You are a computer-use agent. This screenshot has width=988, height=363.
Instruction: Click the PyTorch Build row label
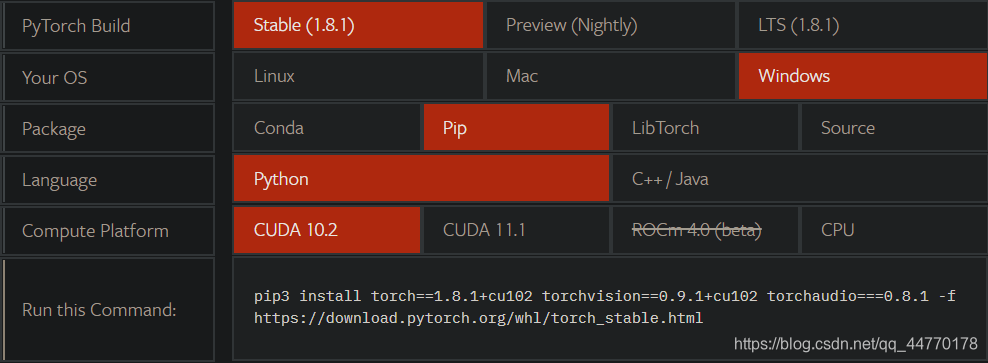coord(108,26)
